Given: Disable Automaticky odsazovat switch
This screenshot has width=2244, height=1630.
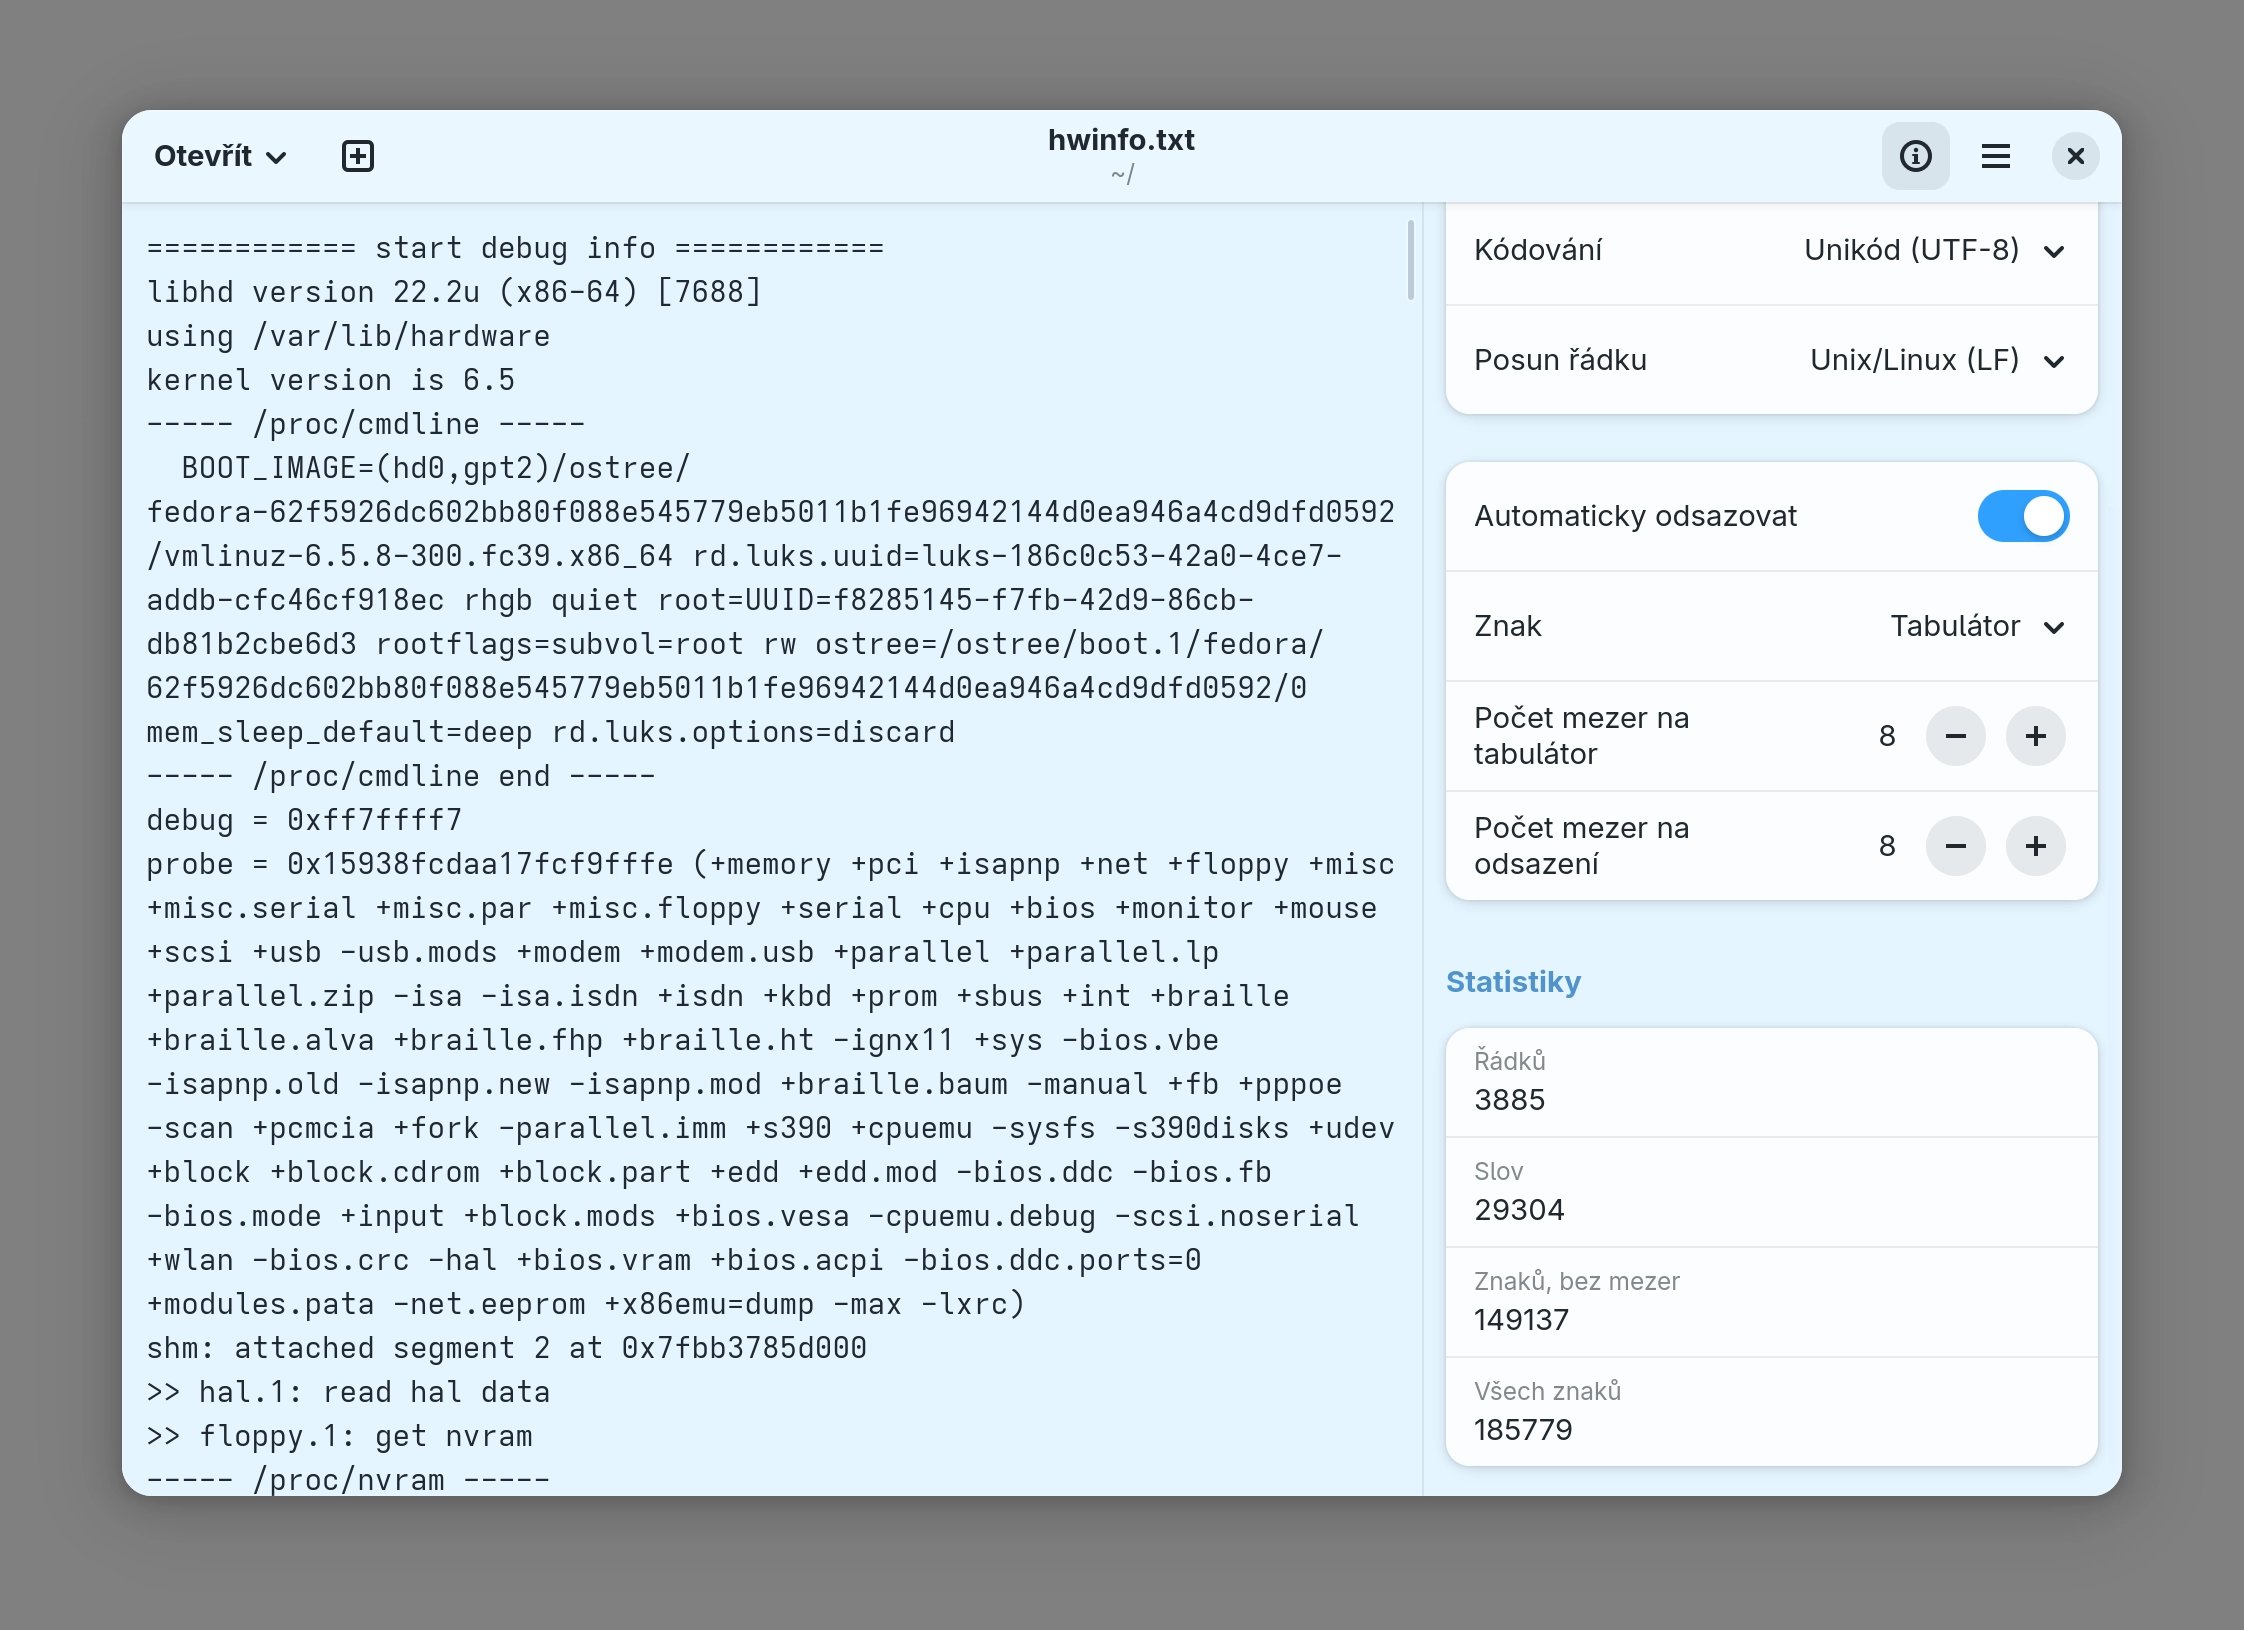Looking at the screenshot, I should 2022,516.
